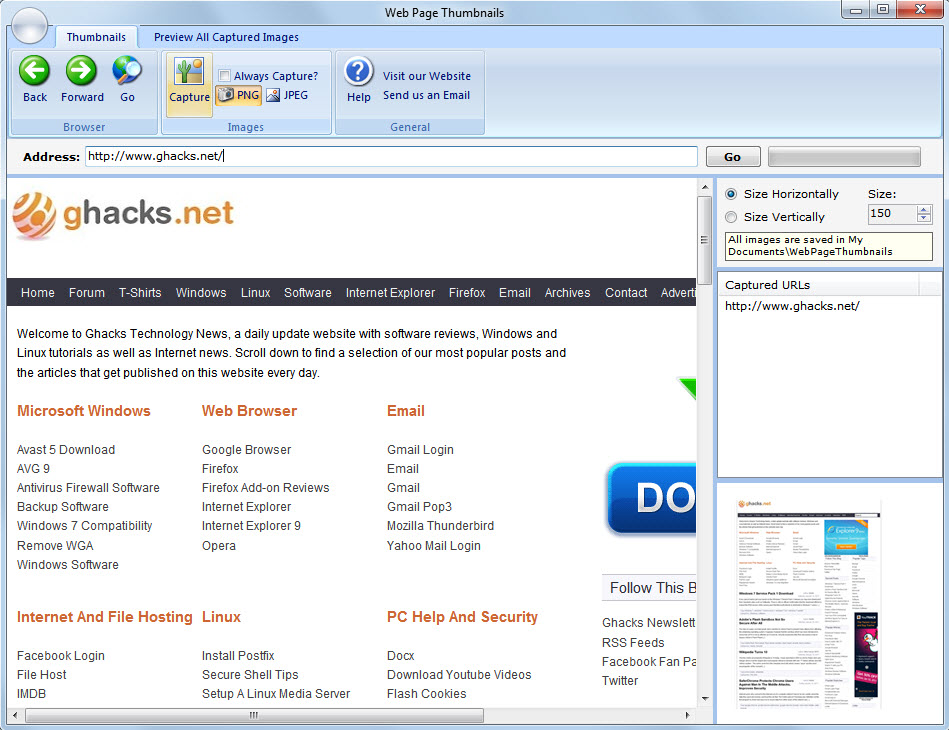Select Size Vertically radio button
The image size is (949, 730).
731,217
